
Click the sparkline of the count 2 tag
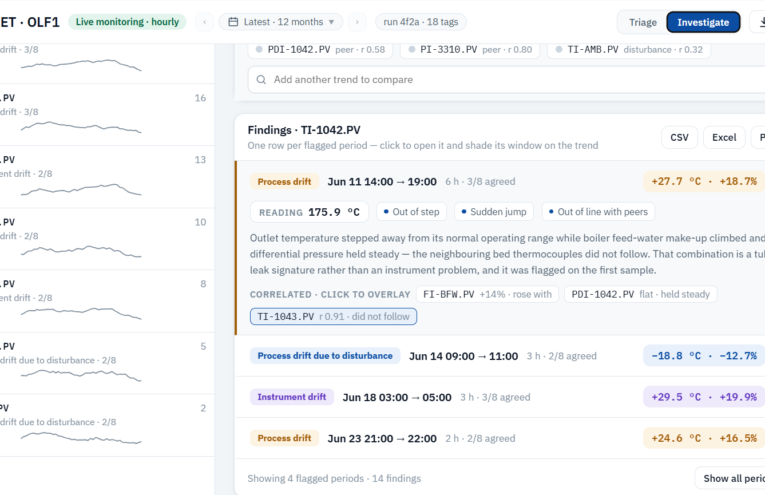[81, 437]
